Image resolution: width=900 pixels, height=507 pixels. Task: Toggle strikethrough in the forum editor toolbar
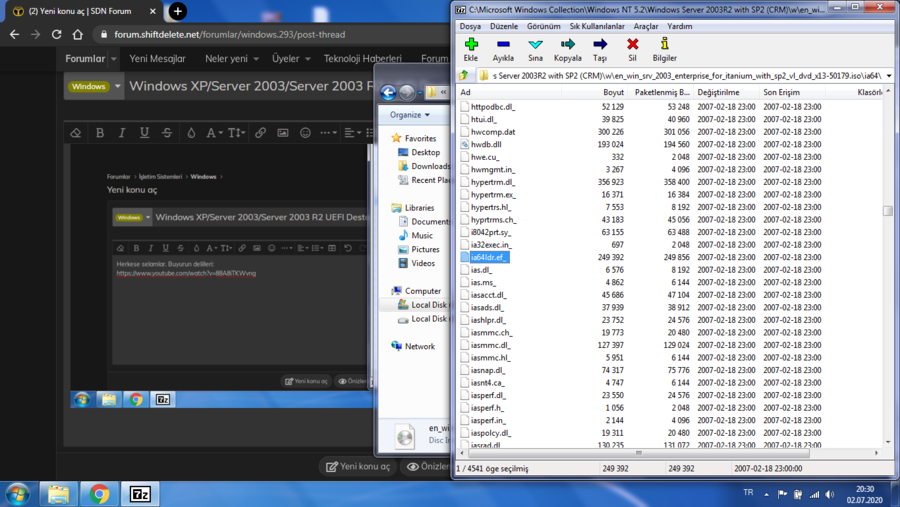click(167, 133)
